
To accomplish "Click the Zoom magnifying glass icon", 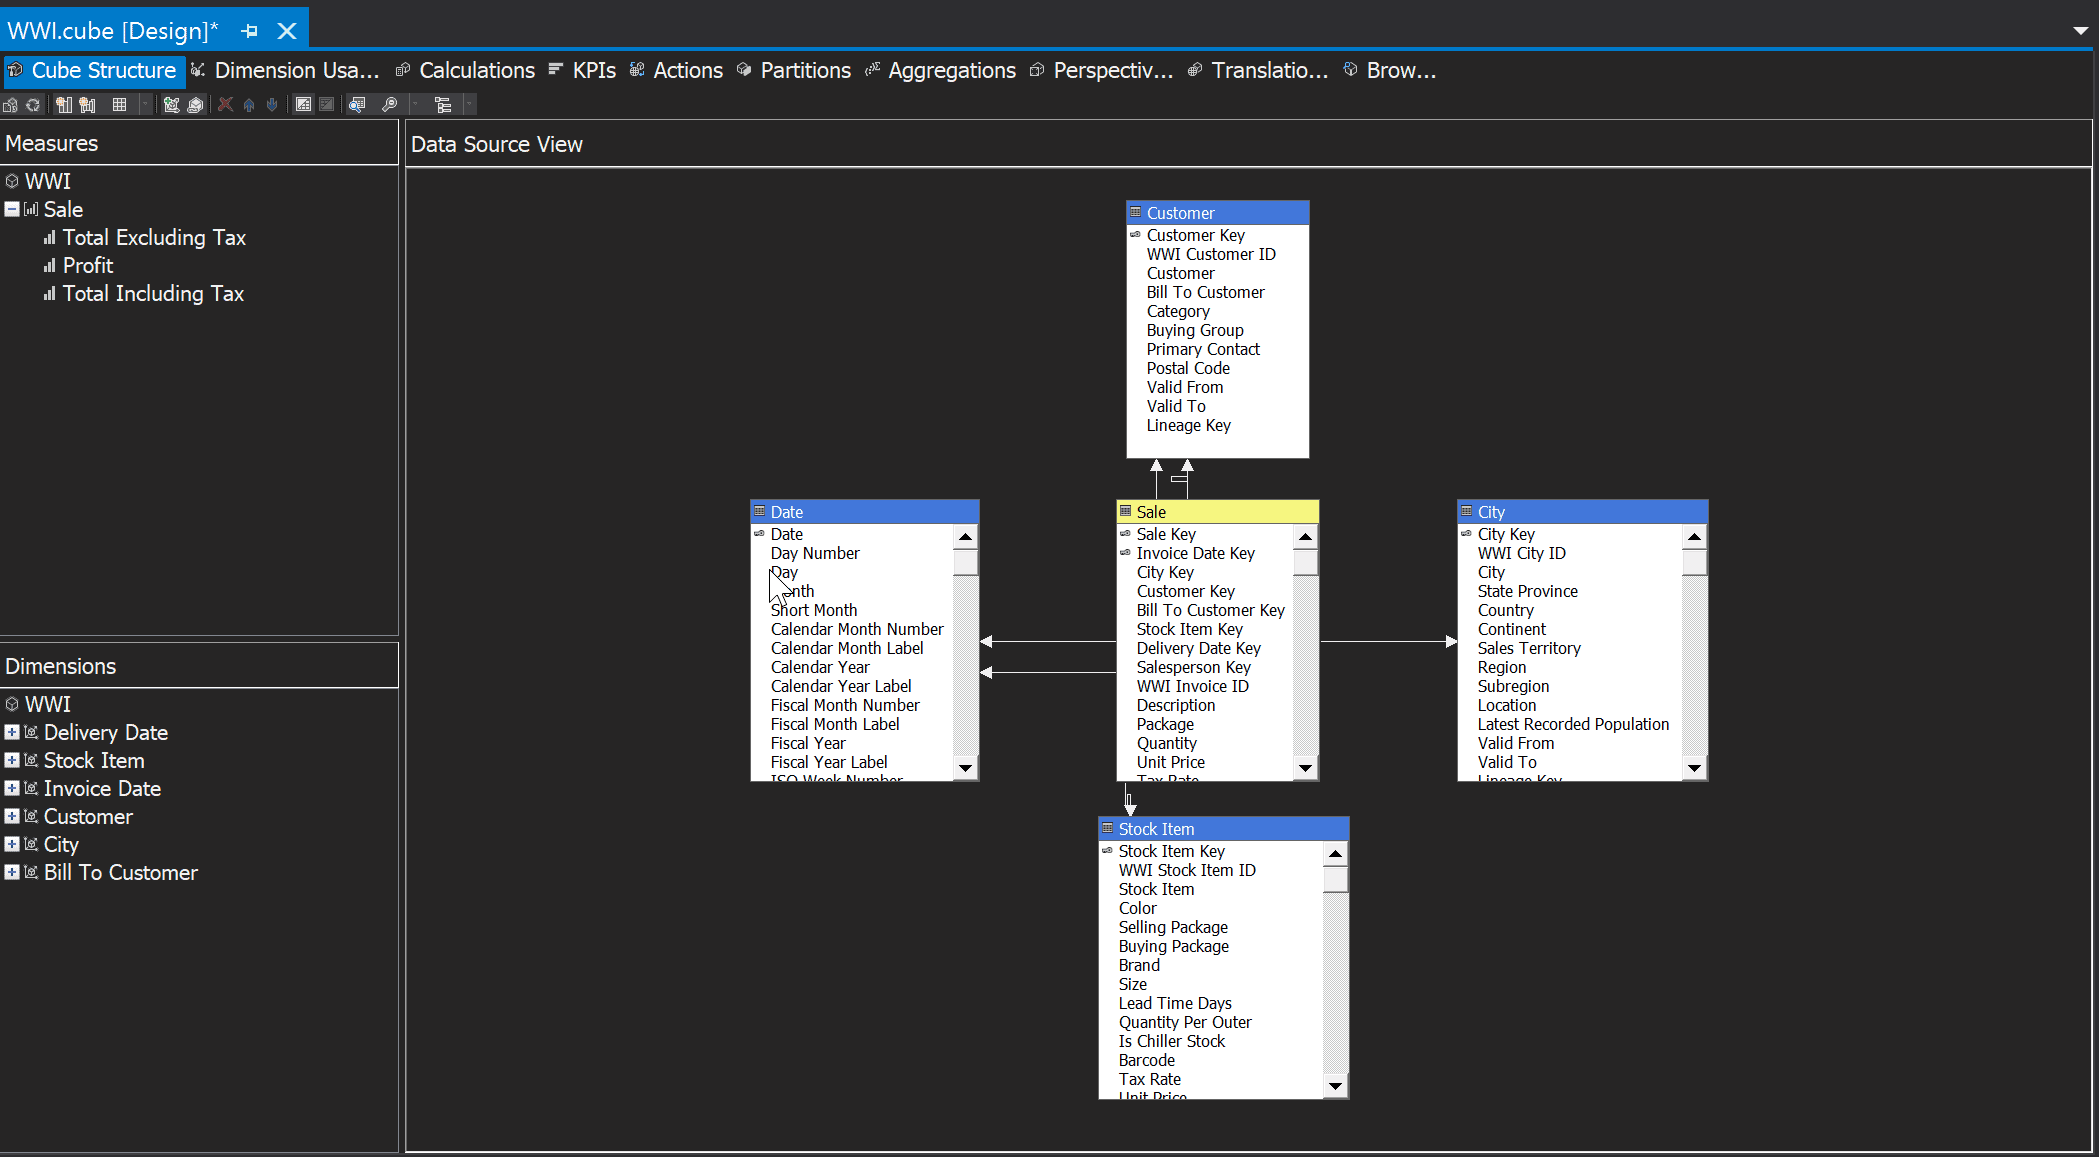I will tap(390, 105).
